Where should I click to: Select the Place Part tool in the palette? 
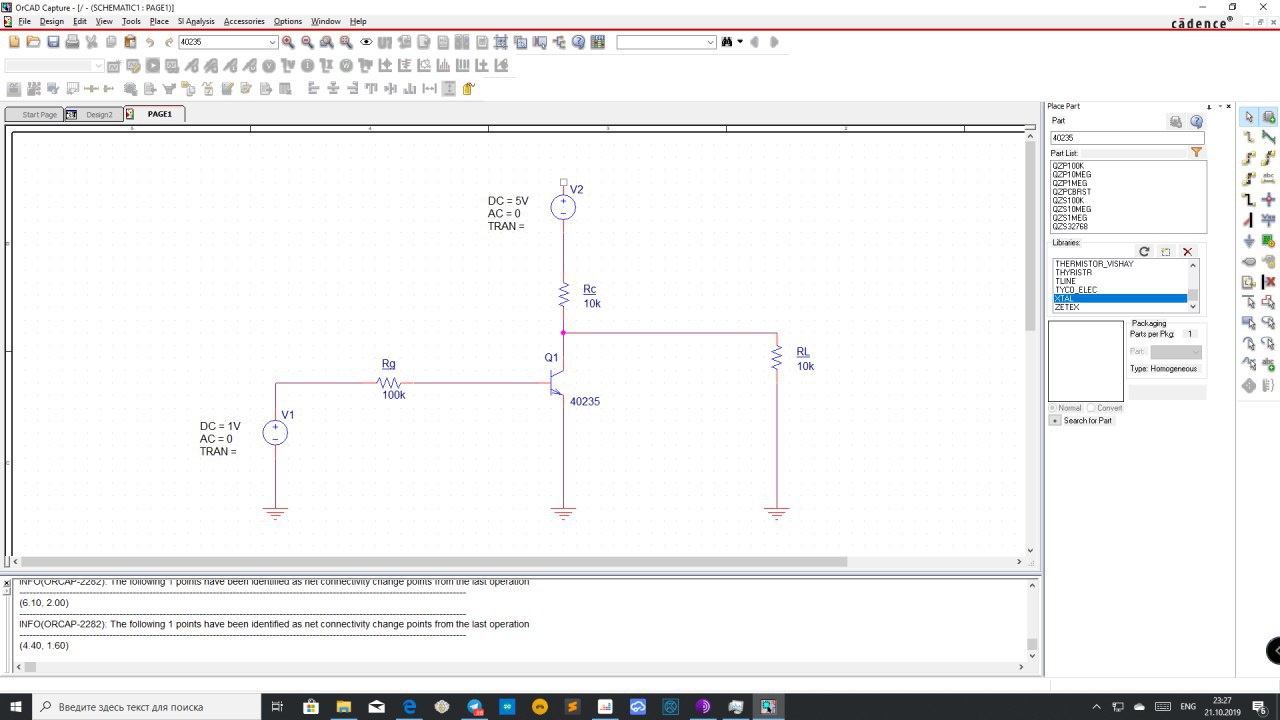(1268, 118)
